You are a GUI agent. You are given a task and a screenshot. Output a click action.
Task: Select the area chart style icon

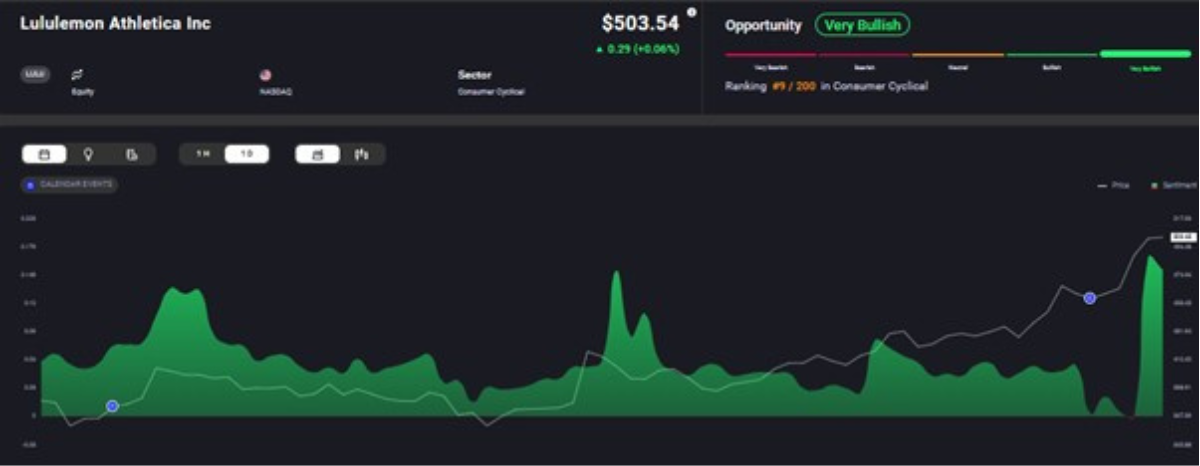[318, 154]
